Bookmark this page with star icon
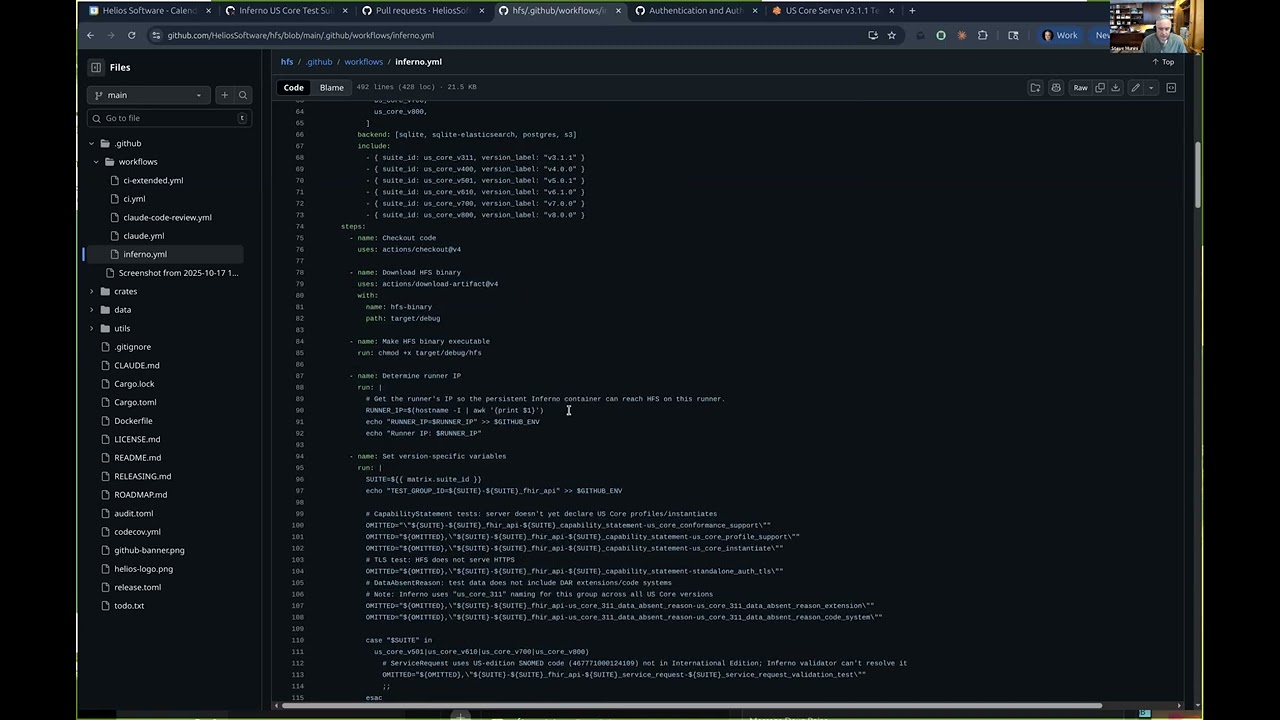 pos(892,35)
